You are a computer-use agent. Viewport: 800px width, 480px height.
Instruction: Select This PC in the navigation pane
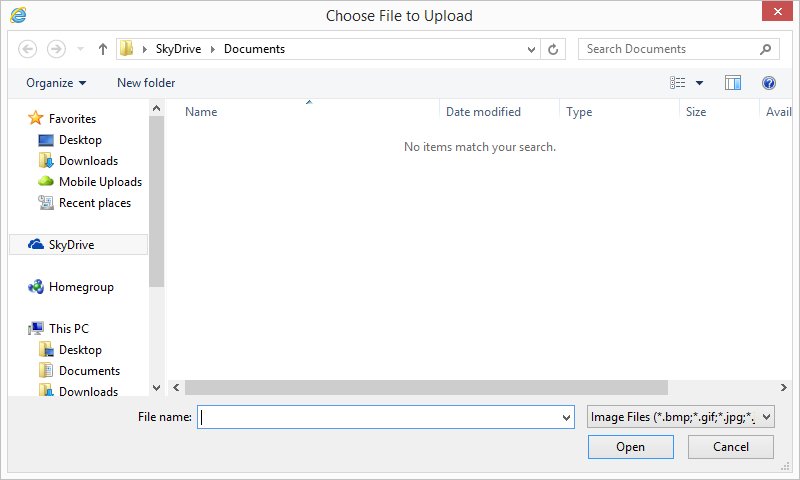pyautogui.click(x=69, y=329)
